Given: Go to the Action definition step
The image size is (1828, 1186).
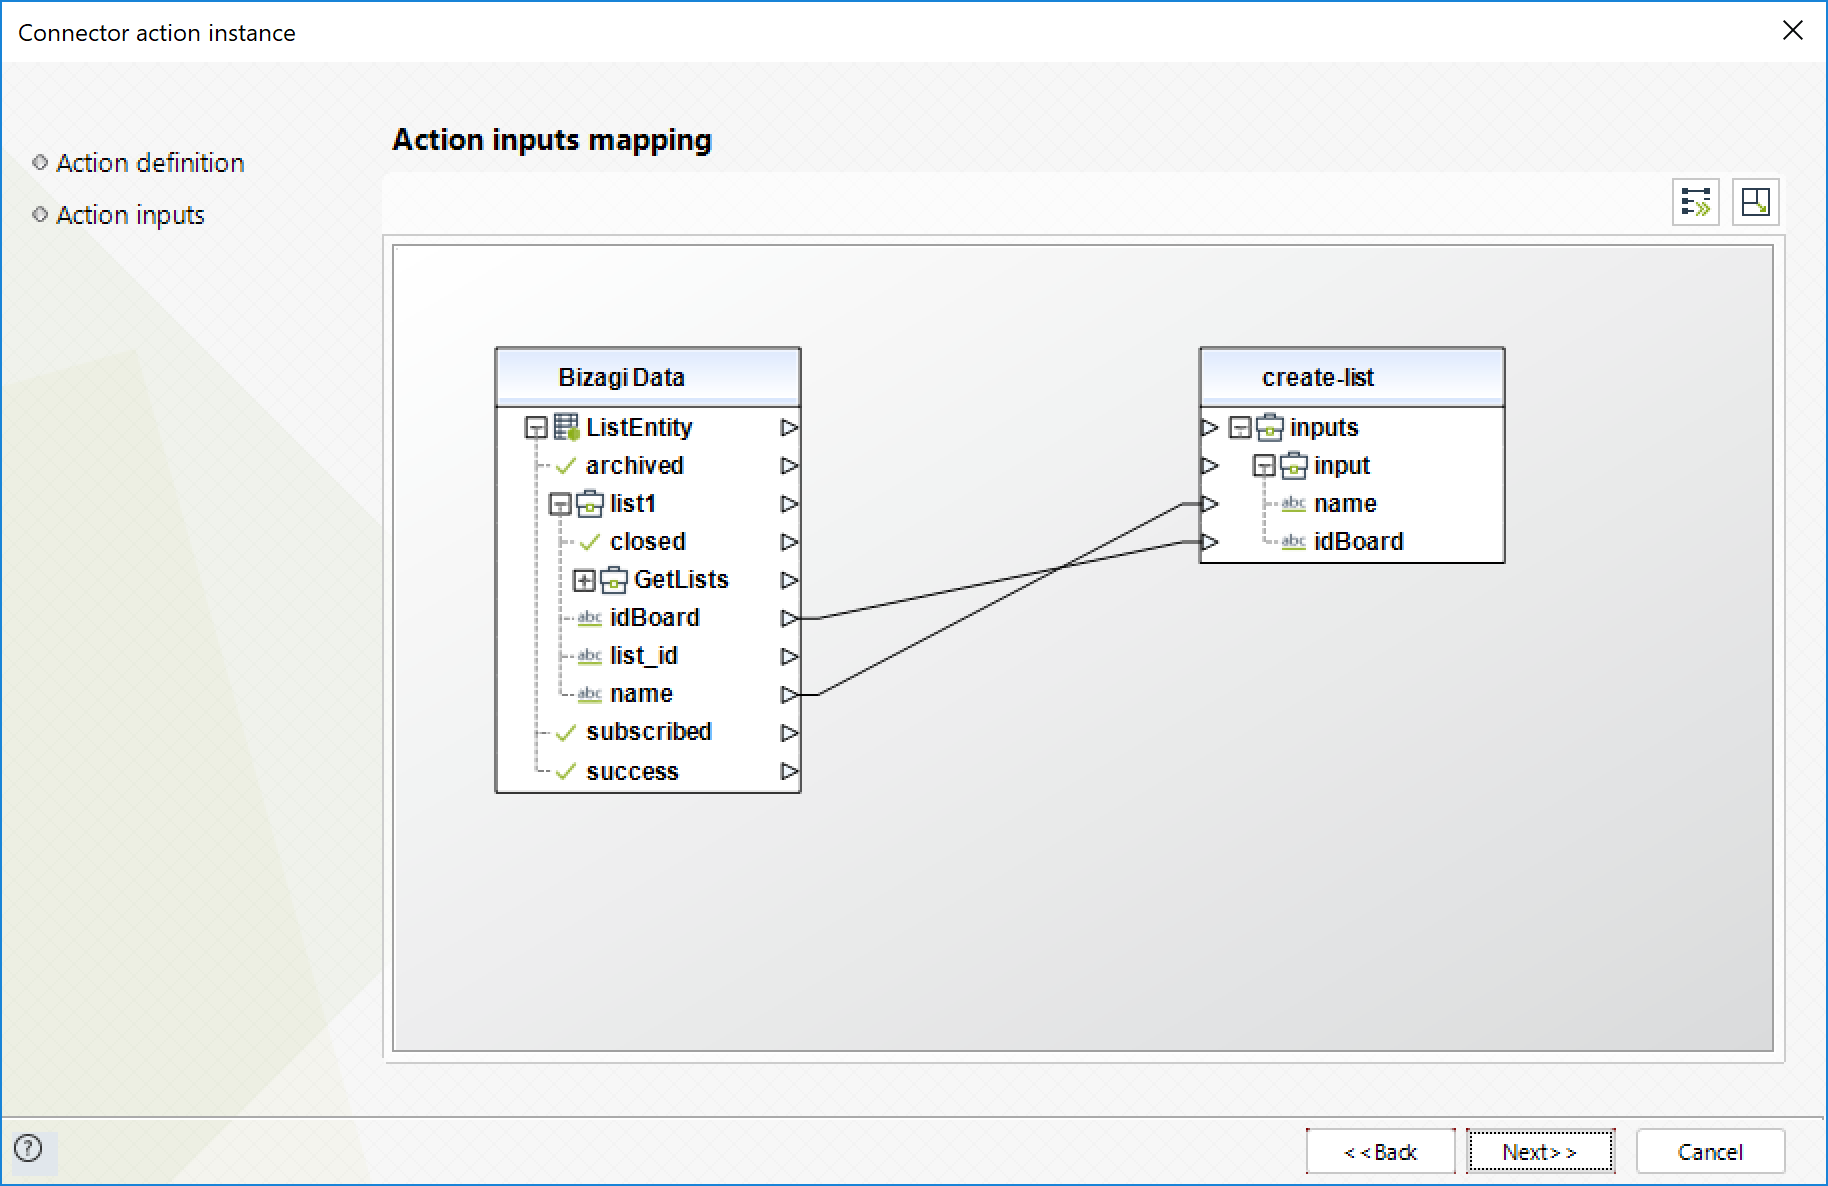Looking at the screenshot, I should pos(150,163).
